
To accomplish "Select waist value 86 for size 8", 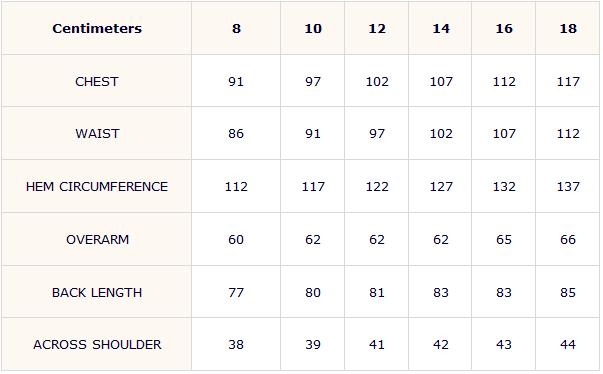I will (236, 134).
